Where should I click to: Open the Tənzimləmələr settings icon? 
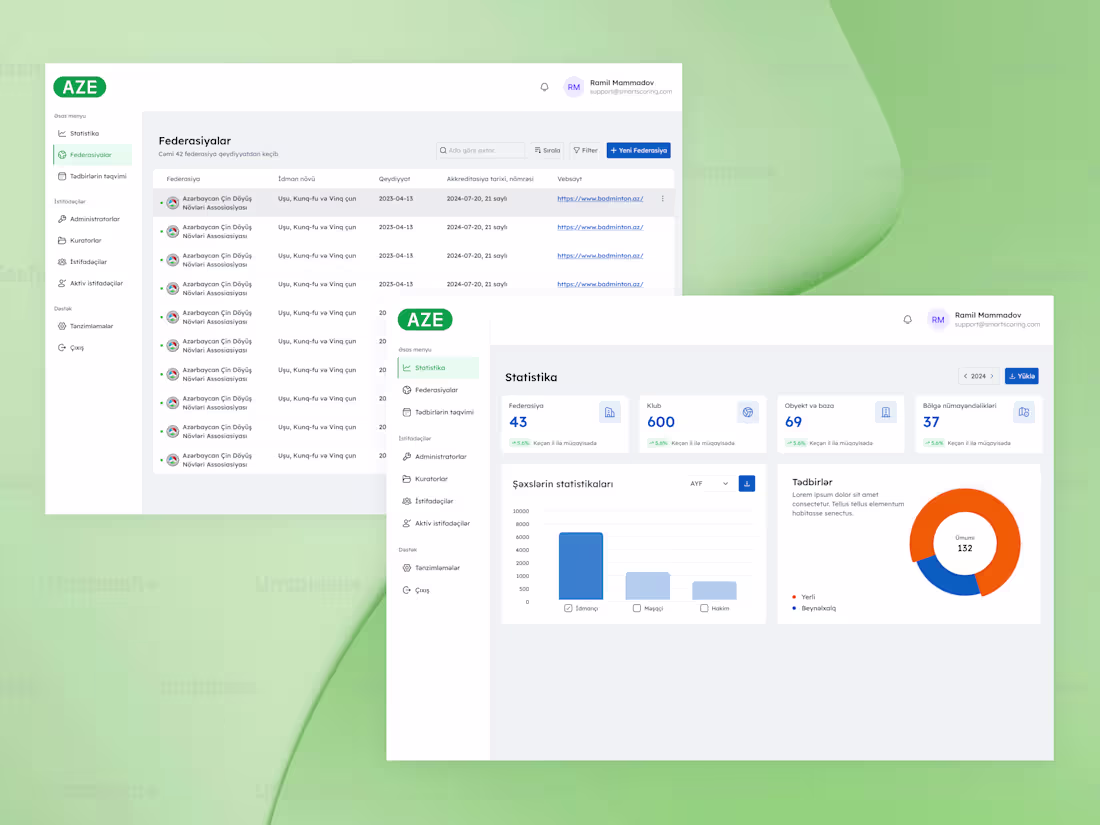point(406,567)
